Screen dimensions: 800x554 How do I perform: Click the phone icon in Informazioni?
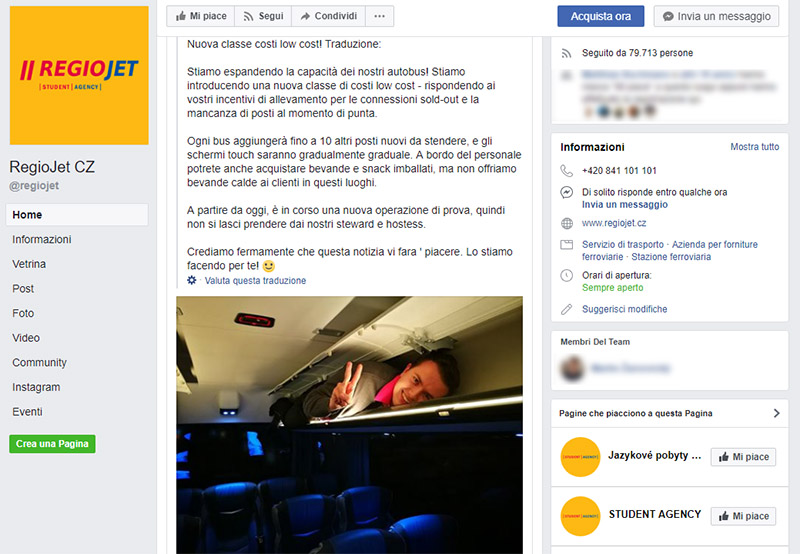tap(566, 170)
